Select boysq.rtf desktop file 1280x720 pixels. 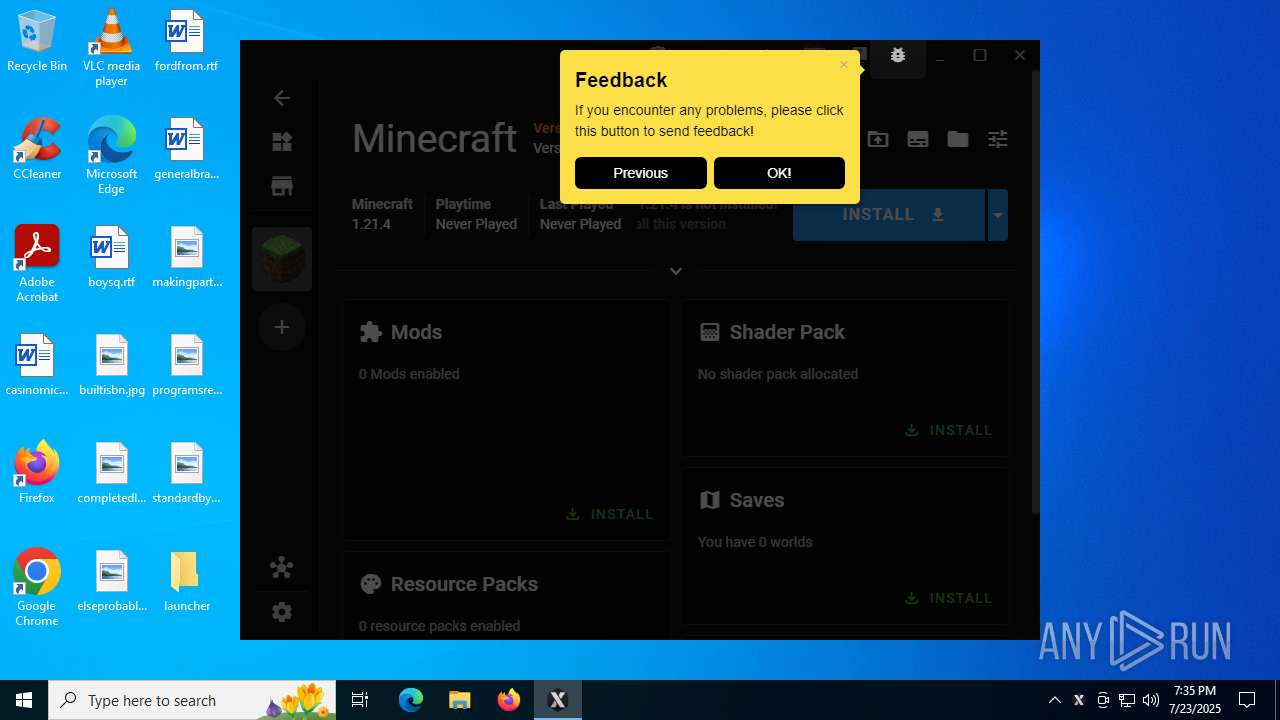111,257
